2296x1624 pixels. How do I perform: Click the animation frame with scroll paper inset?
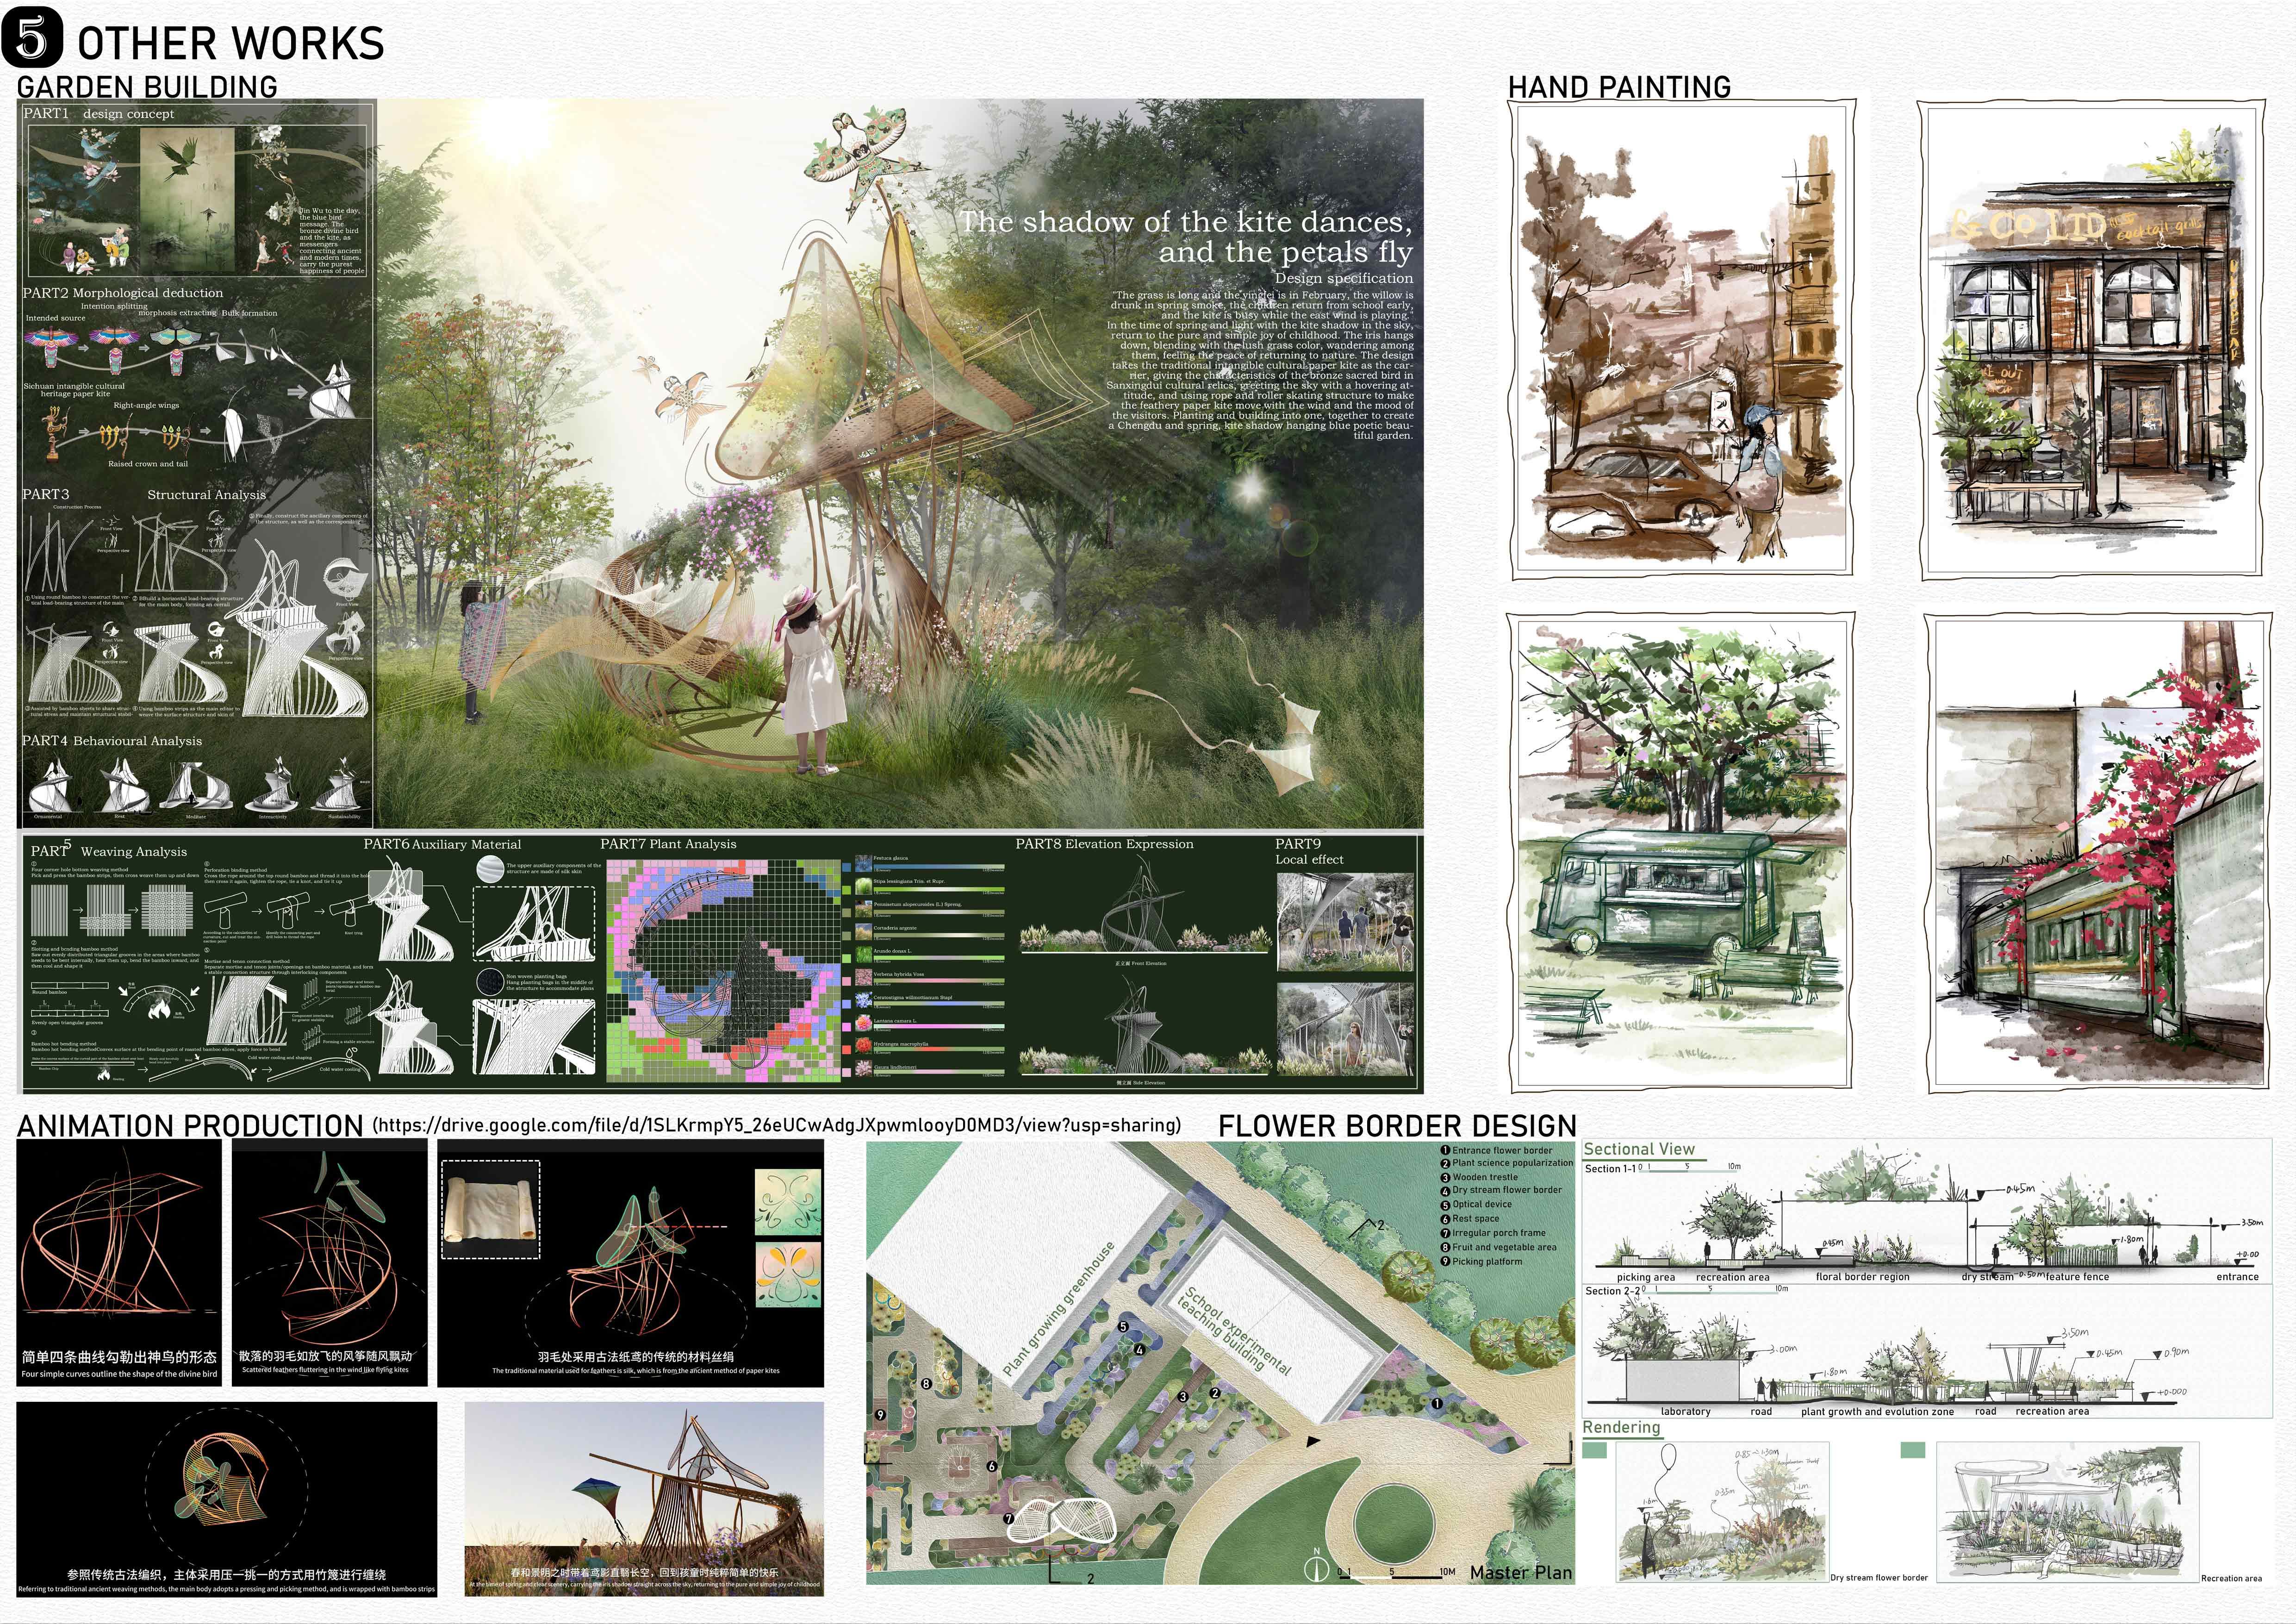(631, 1263)
